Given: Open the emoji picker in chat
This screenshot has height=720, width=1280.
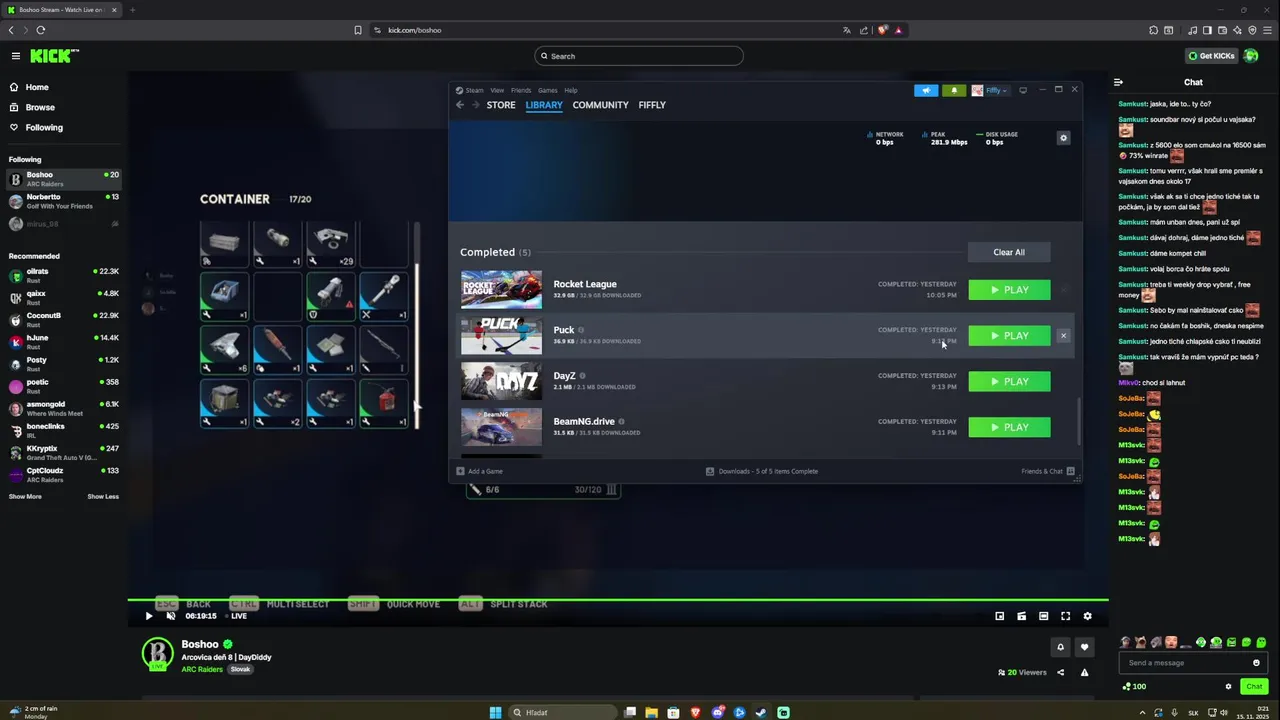Looking at the screenshot, I should [1256, 663].
